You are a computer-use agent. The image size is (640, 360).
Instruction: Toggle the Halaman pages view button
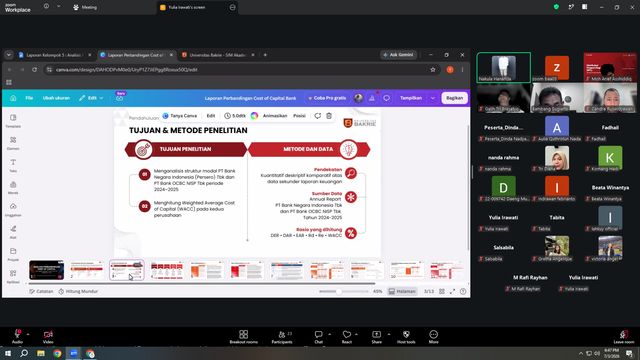click(x=402, y=291)
